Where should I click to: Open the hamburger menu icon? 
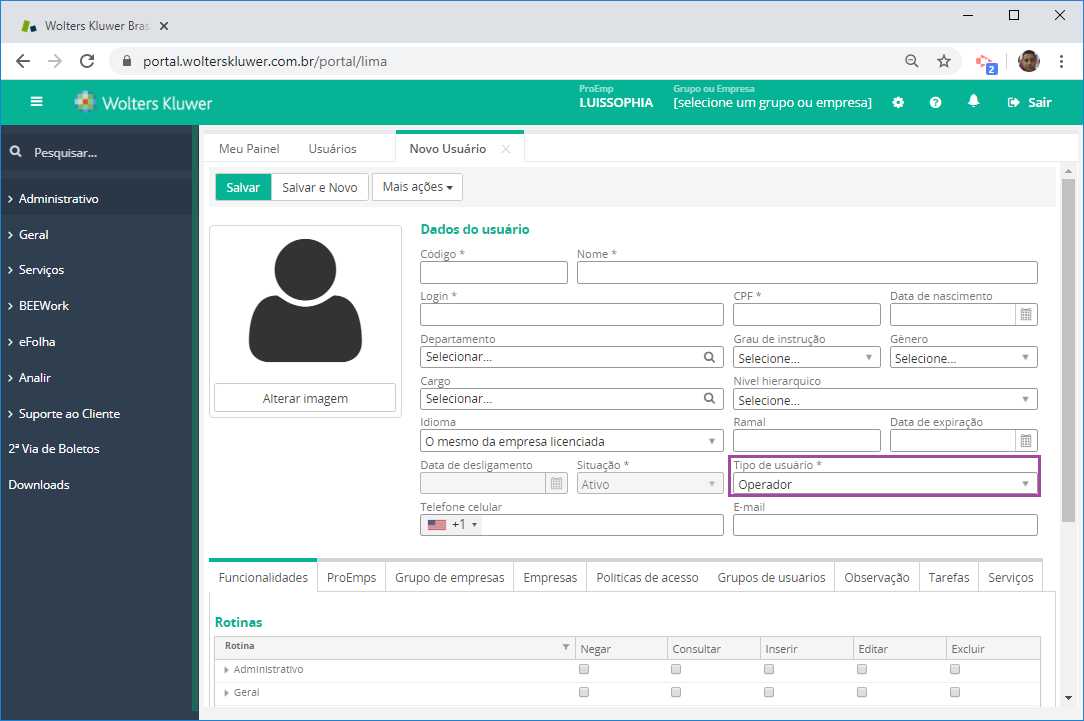tap(37, 102)
